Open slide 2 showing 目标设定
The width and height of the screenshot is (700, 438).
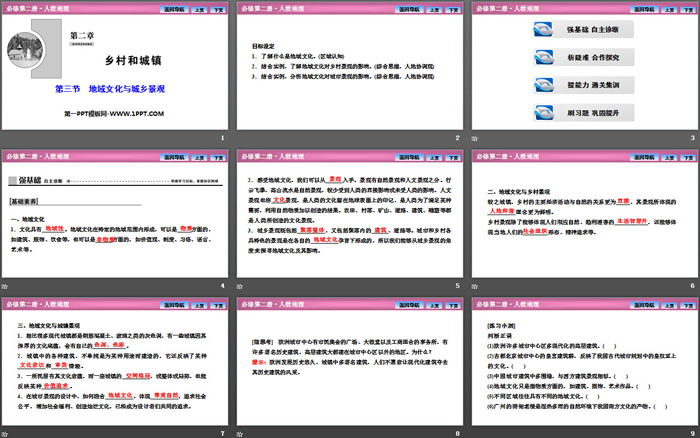point(349,72)
